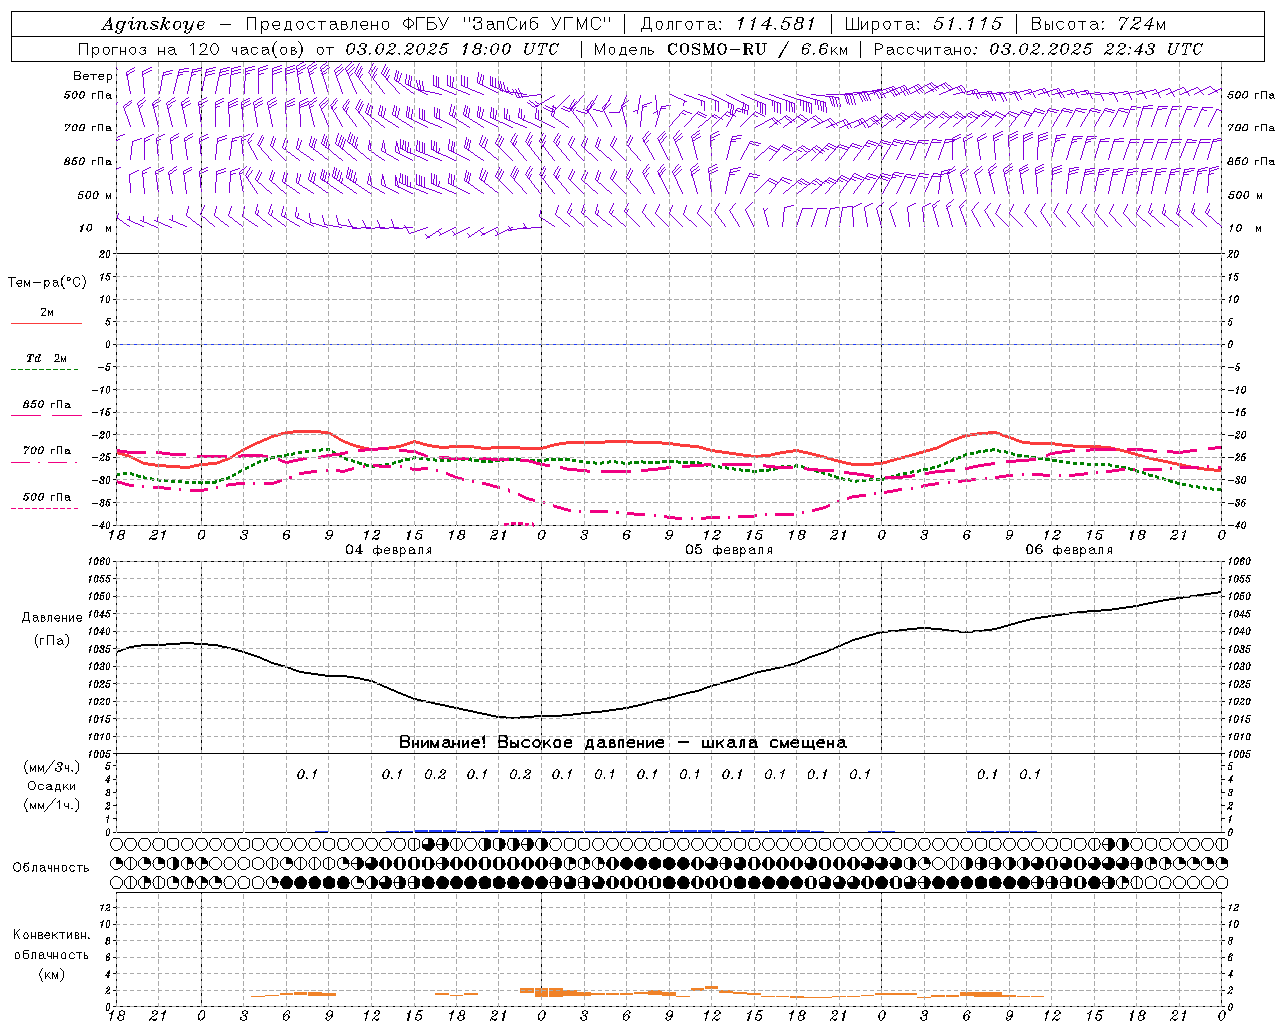Click the longitude value 114.581
The image size is (1280, 1024).
pos(776,24)
